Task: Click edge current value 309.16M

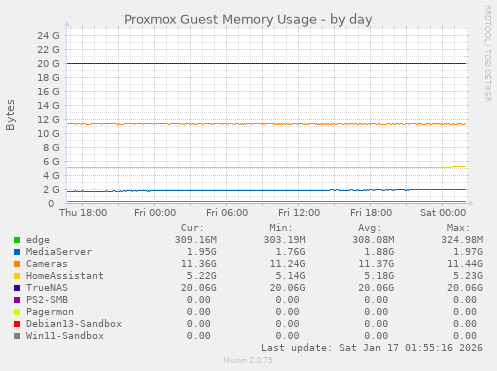Action: [x=196, y=240]
